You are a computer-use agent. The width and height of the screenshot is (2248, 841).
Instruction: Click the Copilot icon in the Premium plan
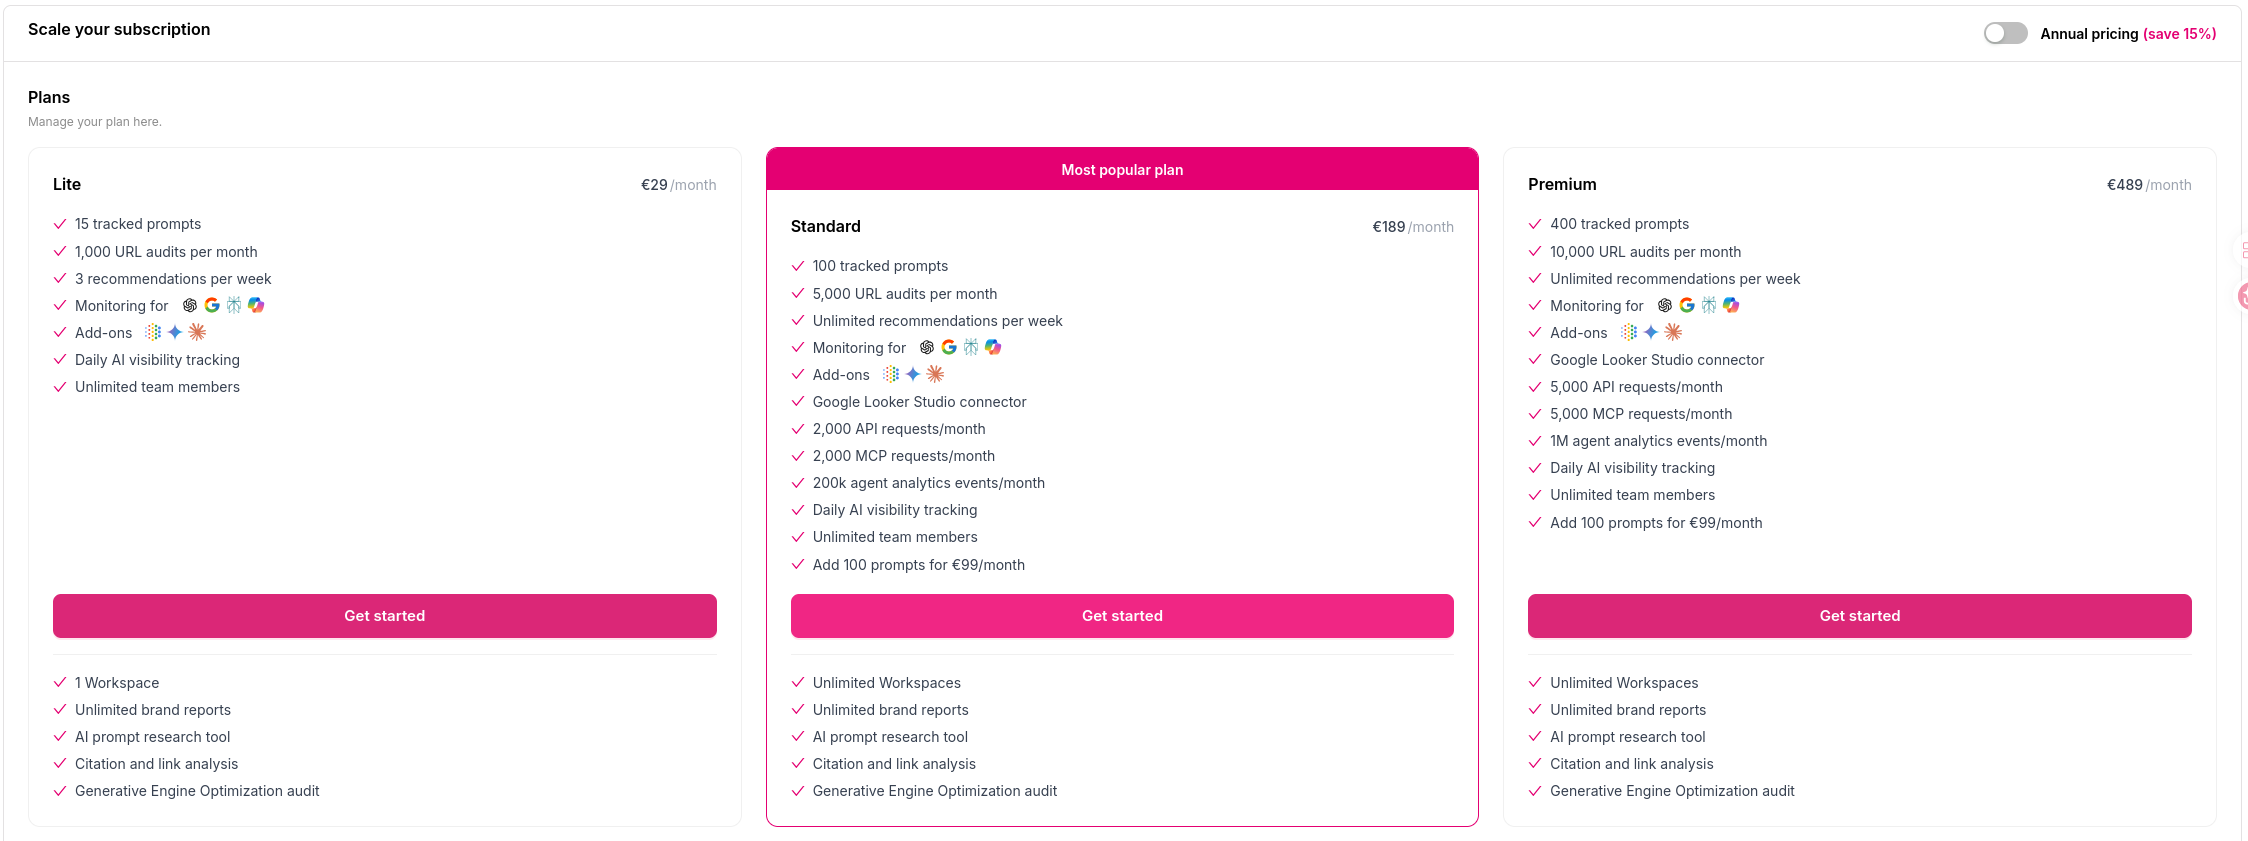coord(1731,305)
